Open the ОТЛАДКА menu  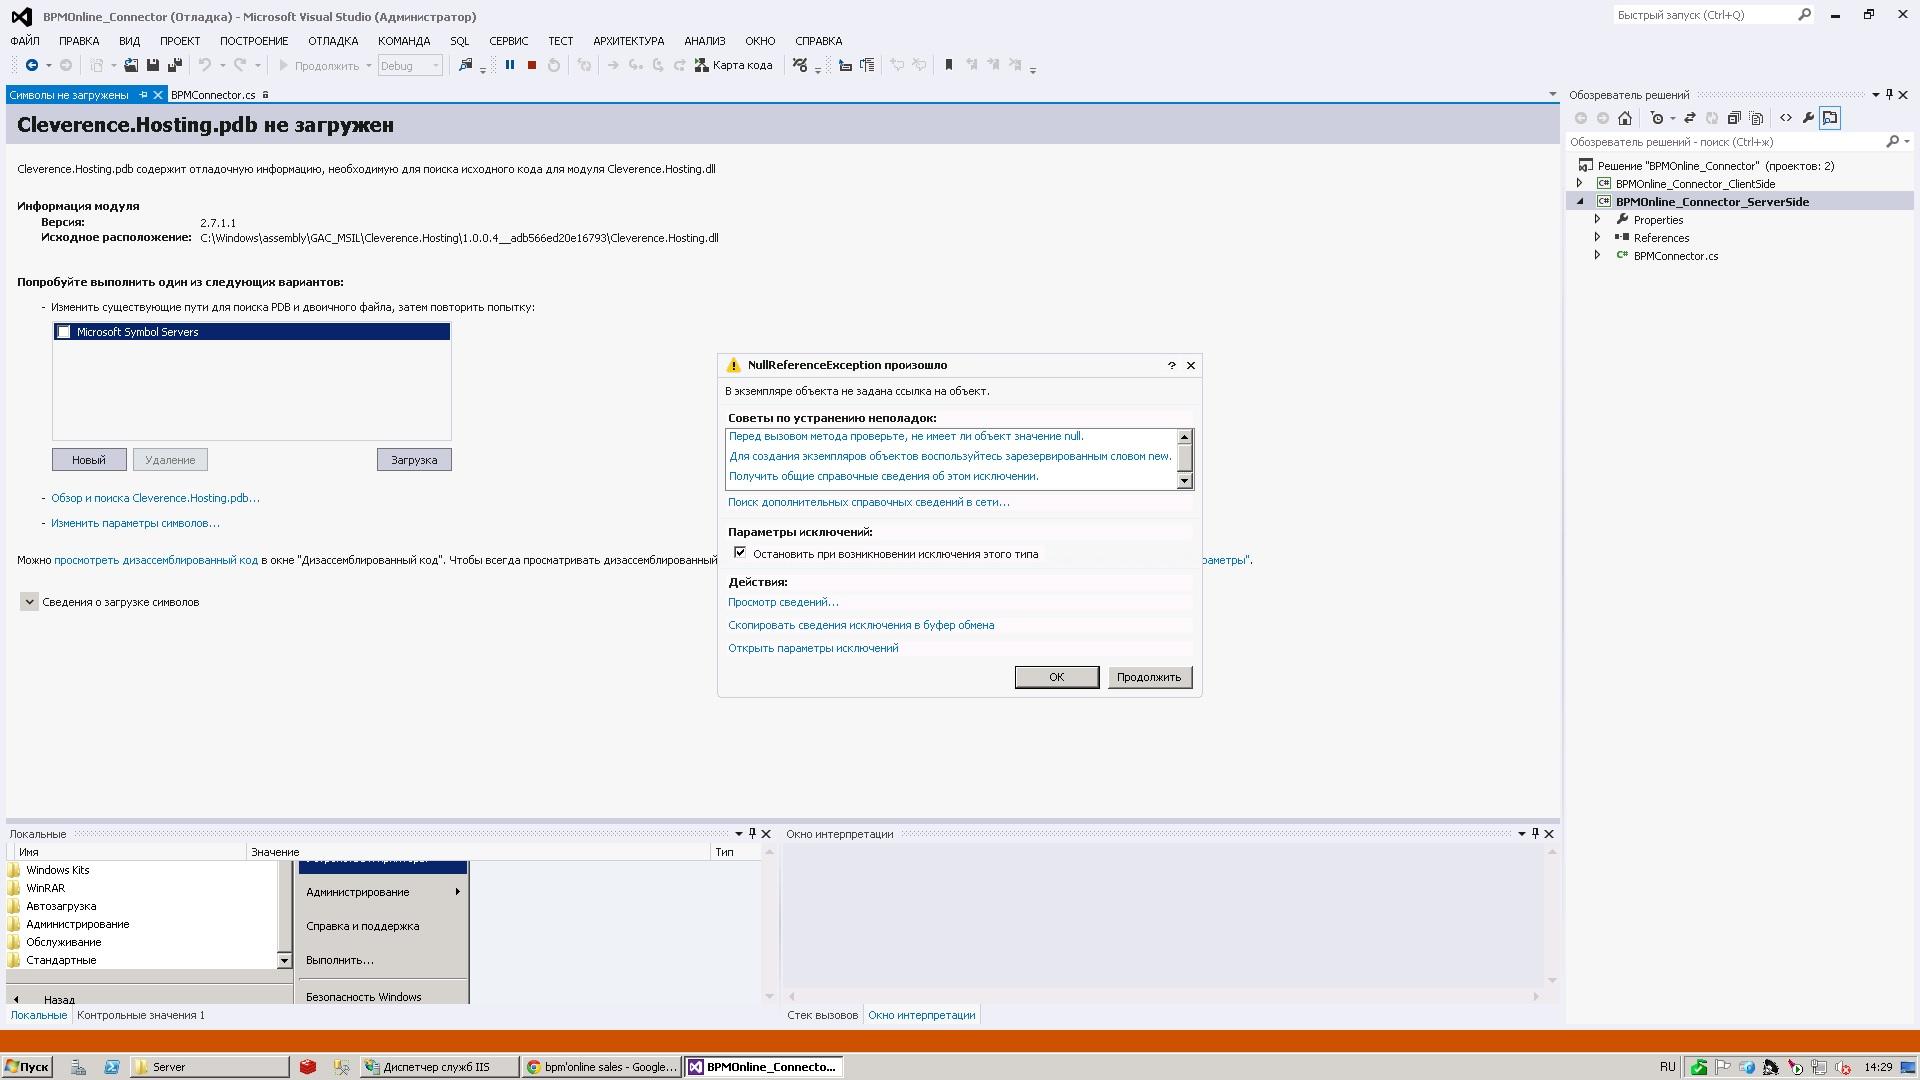[333, 41]
